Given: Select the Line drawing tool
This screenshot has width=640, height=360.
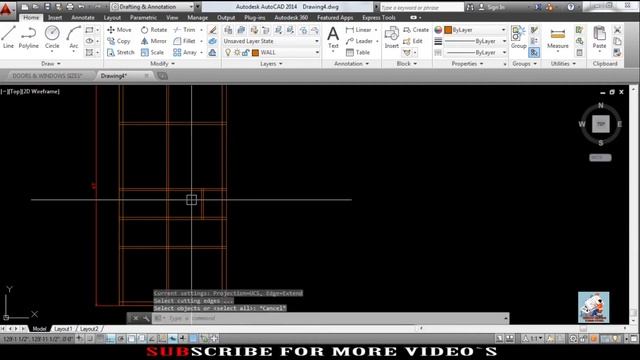Looking at the screenshot, I should point(9,37).
